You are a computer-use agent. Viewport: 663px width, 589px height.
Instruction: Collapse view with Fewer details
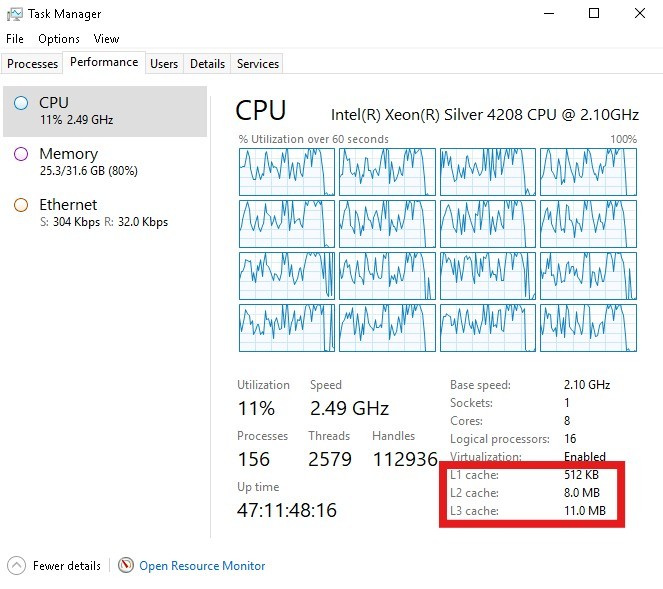coord(66,566)
